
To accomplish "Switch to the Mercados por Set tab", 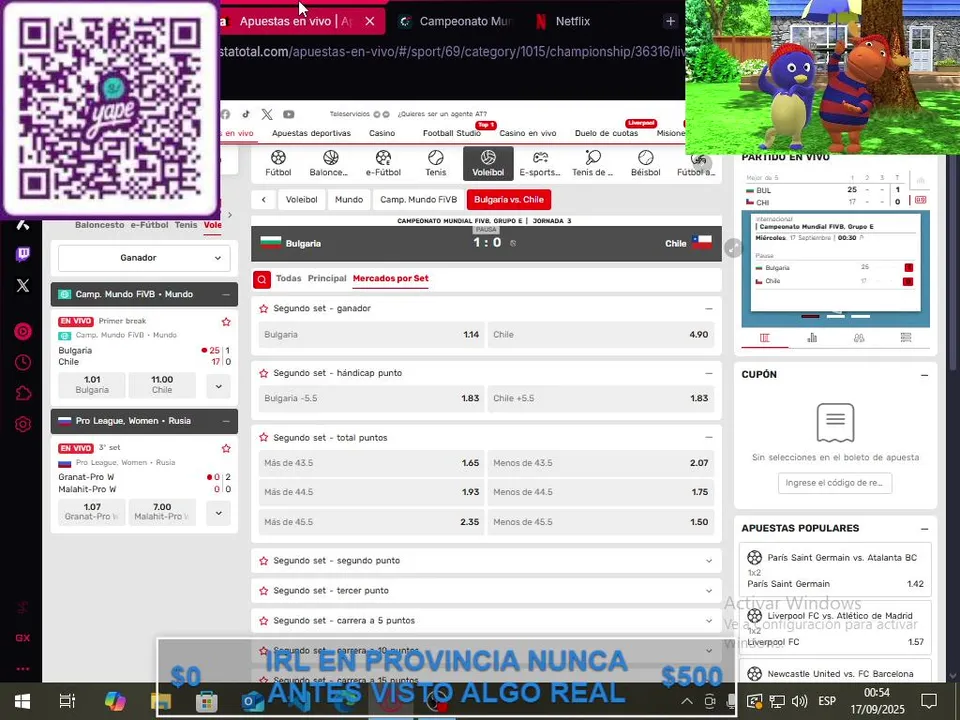I will click(391, 278).
